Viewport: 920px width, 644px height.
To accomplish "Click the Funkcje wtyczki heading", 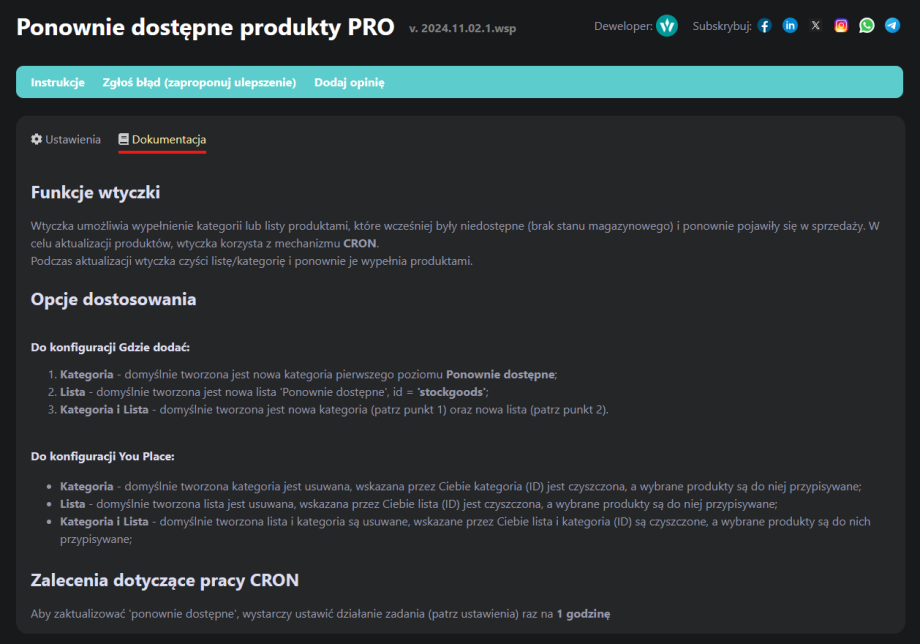I will coord(95,192).
